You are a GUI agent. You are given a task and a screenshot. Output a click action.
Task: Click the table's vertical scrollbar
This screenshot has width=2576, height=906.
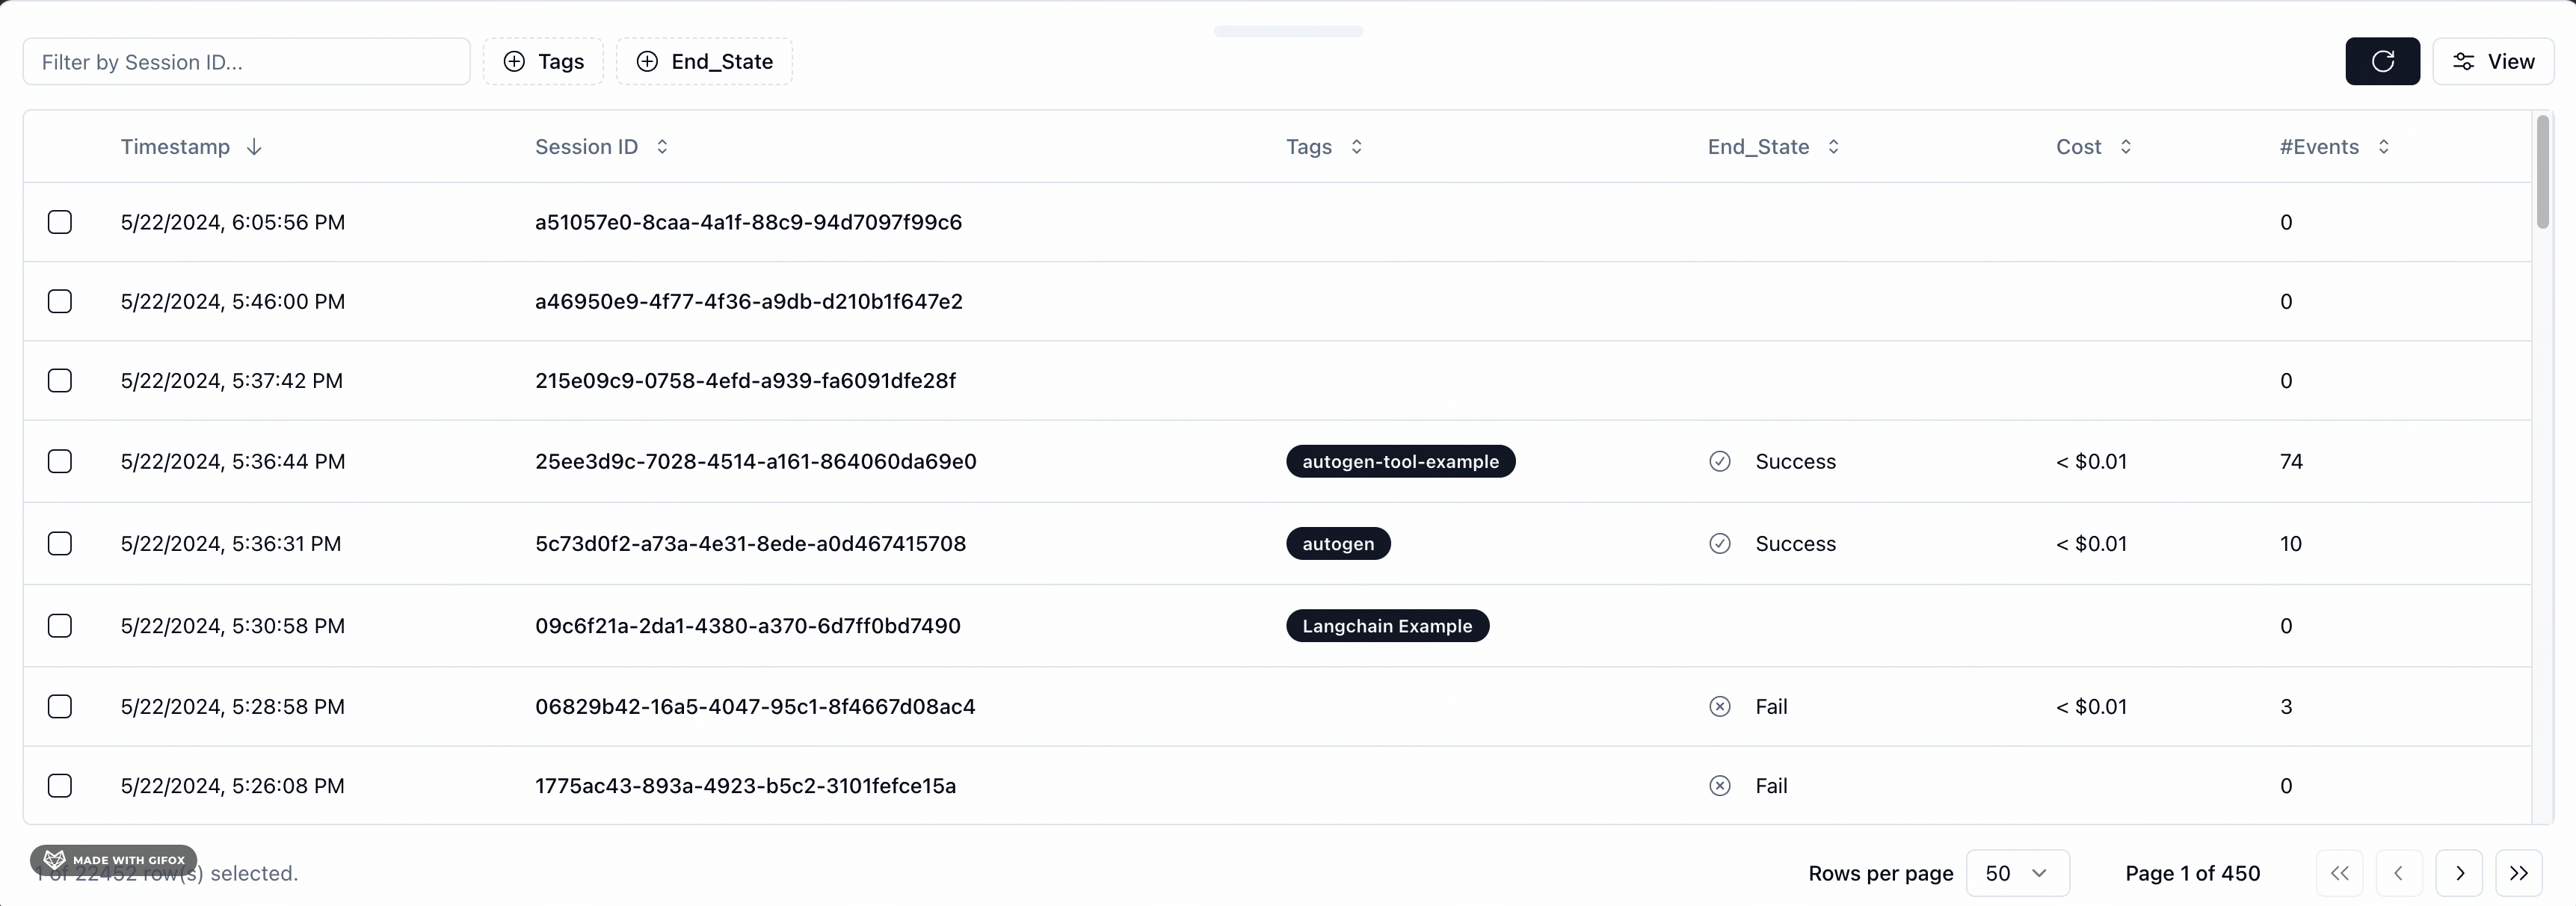(2542, 172)
